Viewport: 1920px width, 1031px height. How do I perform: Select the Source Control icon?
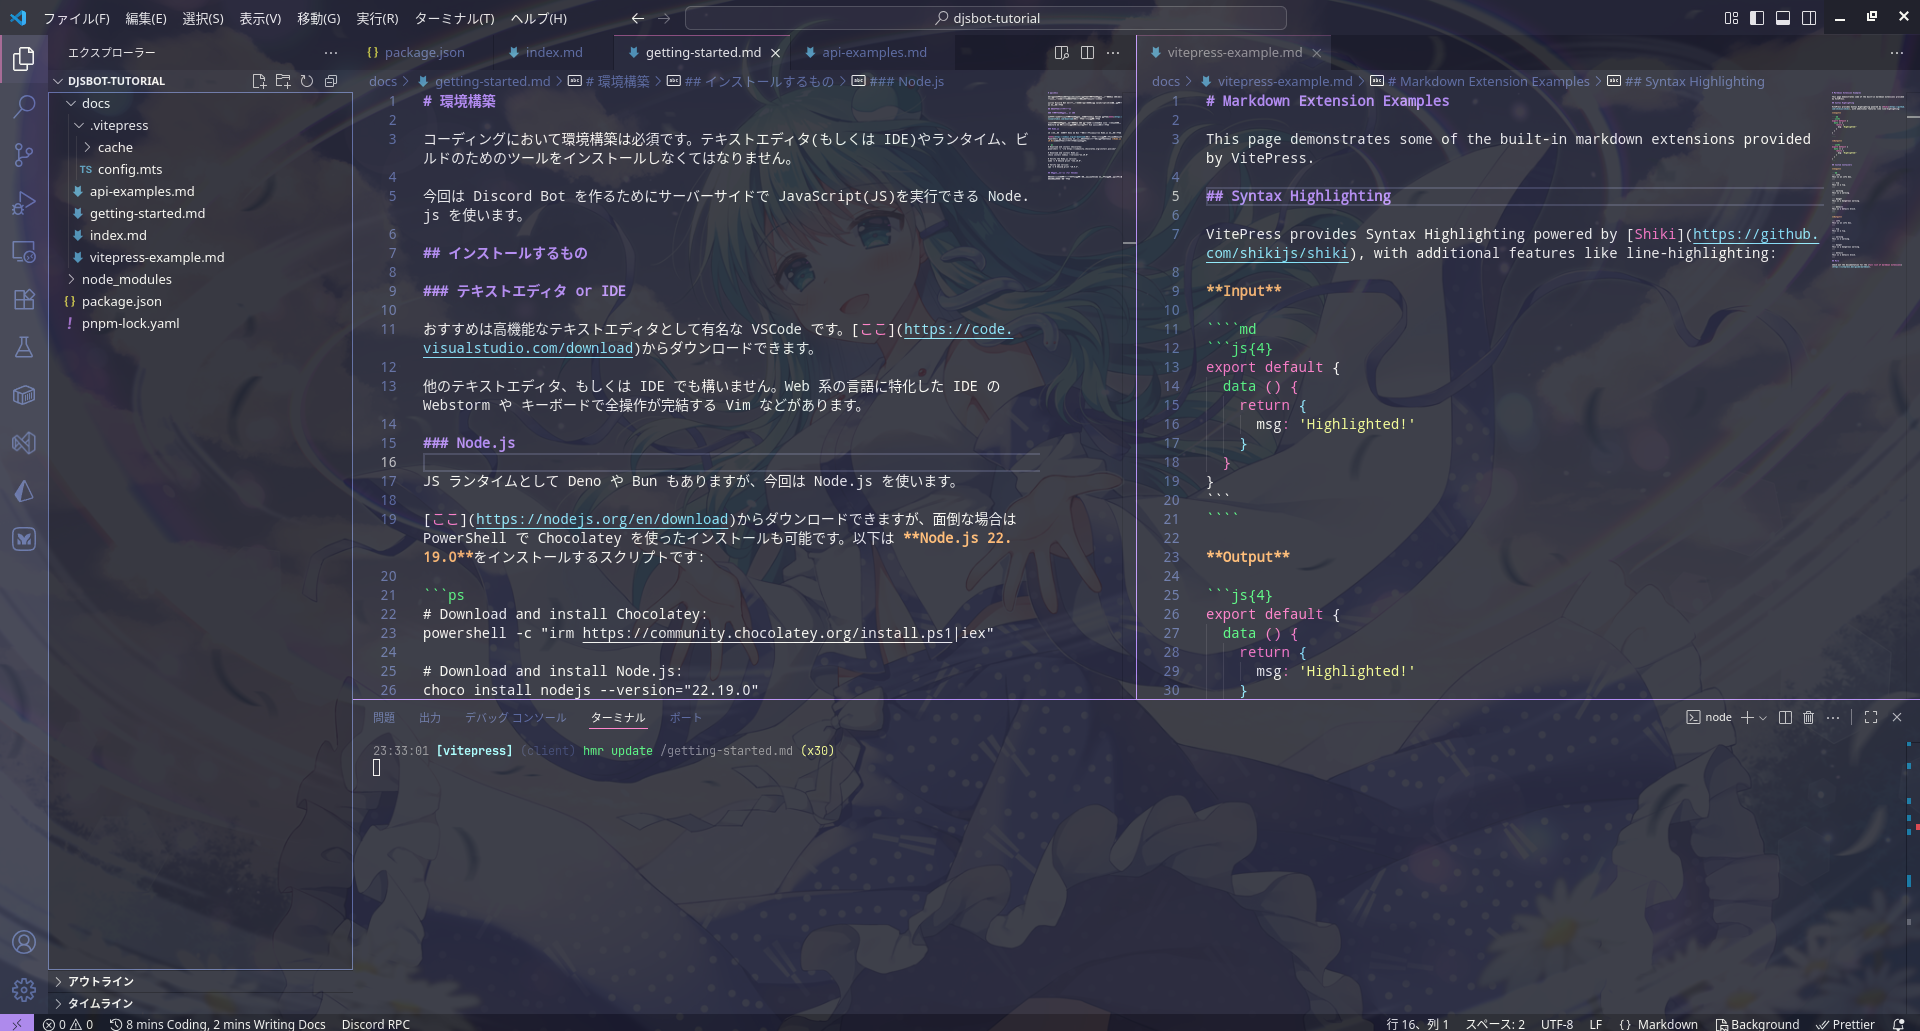(24, 154)
